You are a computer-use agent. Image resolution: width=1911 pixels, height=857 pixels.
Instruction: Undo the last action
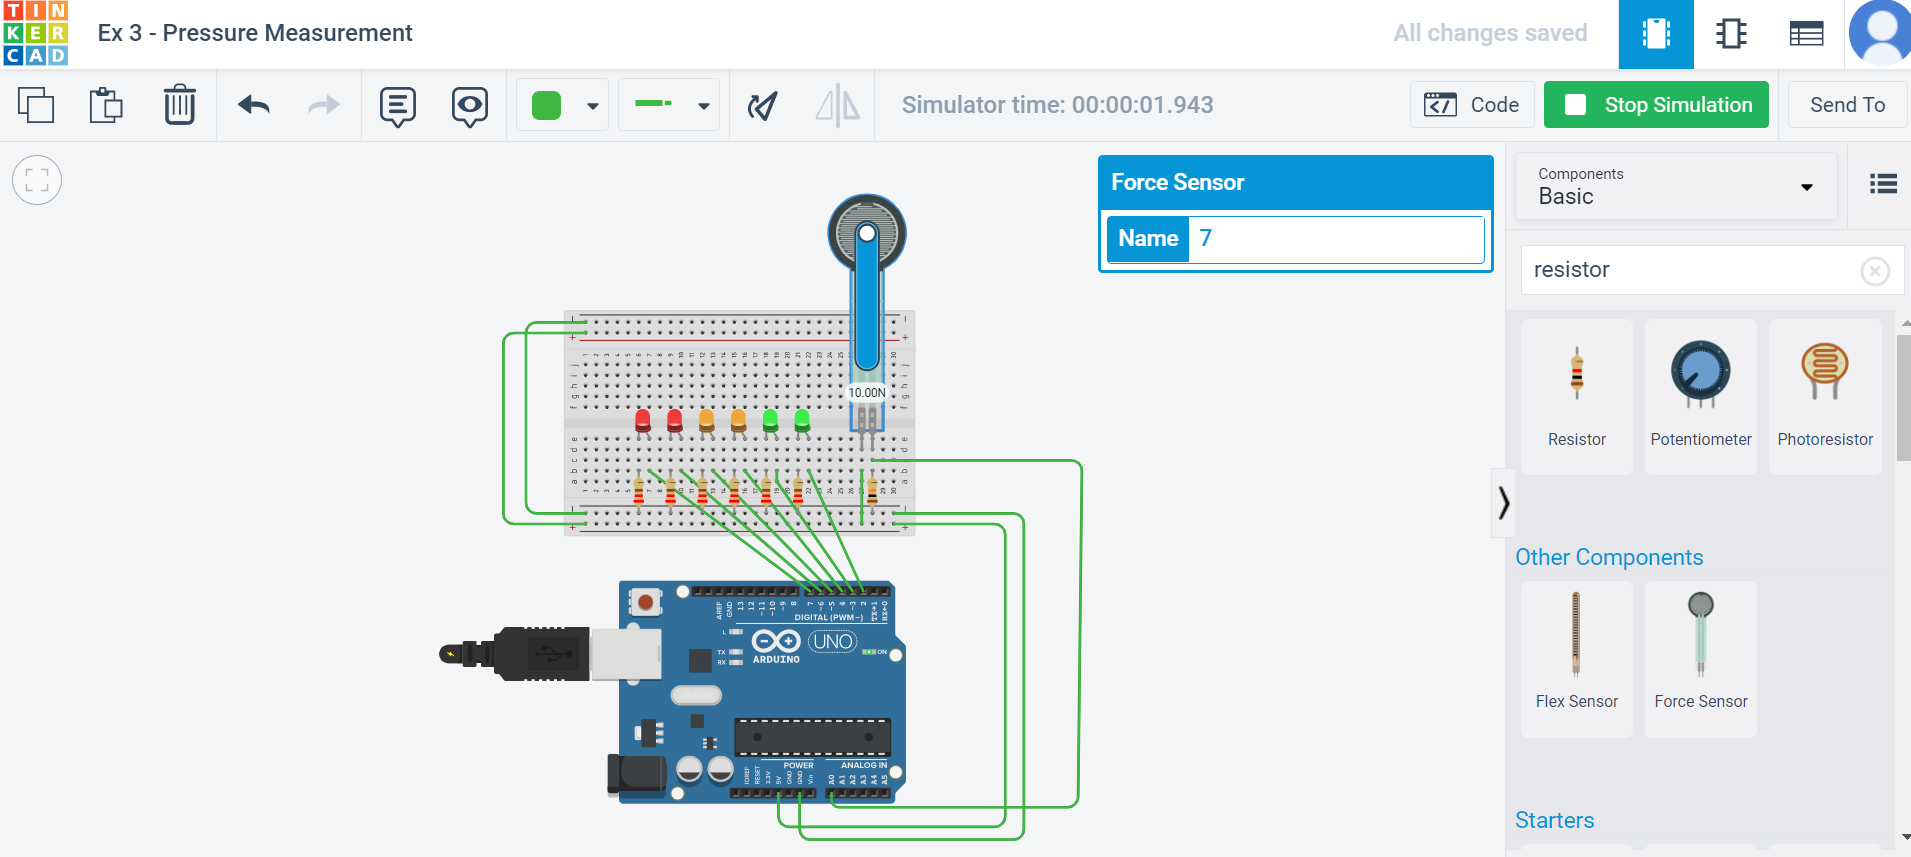click(254, 105)
